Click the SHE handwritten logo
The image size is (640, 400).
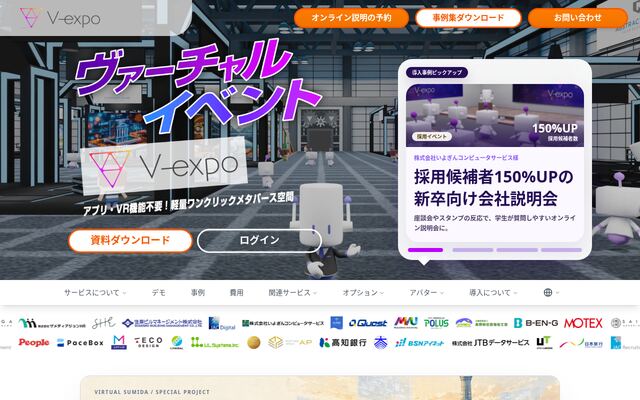click(x=103, y=323)
